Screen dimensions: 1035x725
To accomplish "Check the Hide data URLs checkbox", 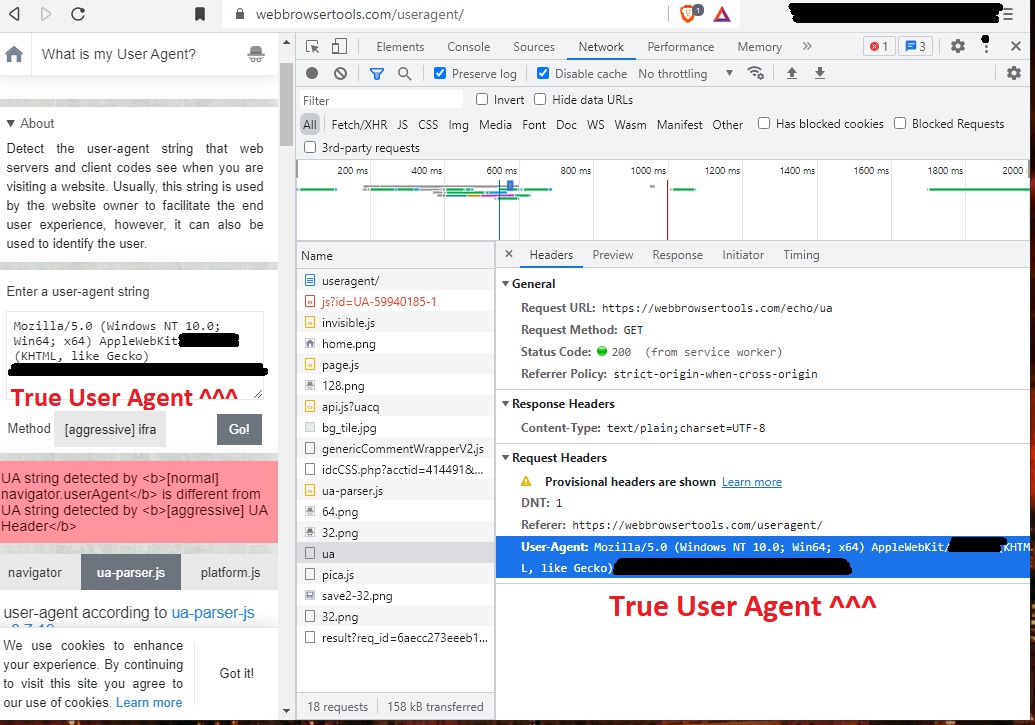I will click(x=541, y=99).
